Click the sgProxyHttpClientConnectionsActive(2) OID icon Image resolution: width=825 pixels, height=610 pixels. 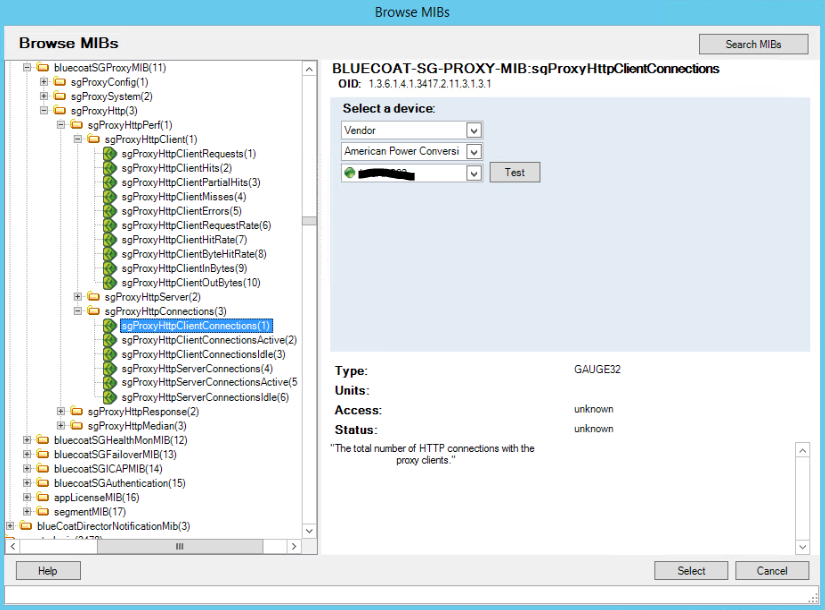click(109, 340)
